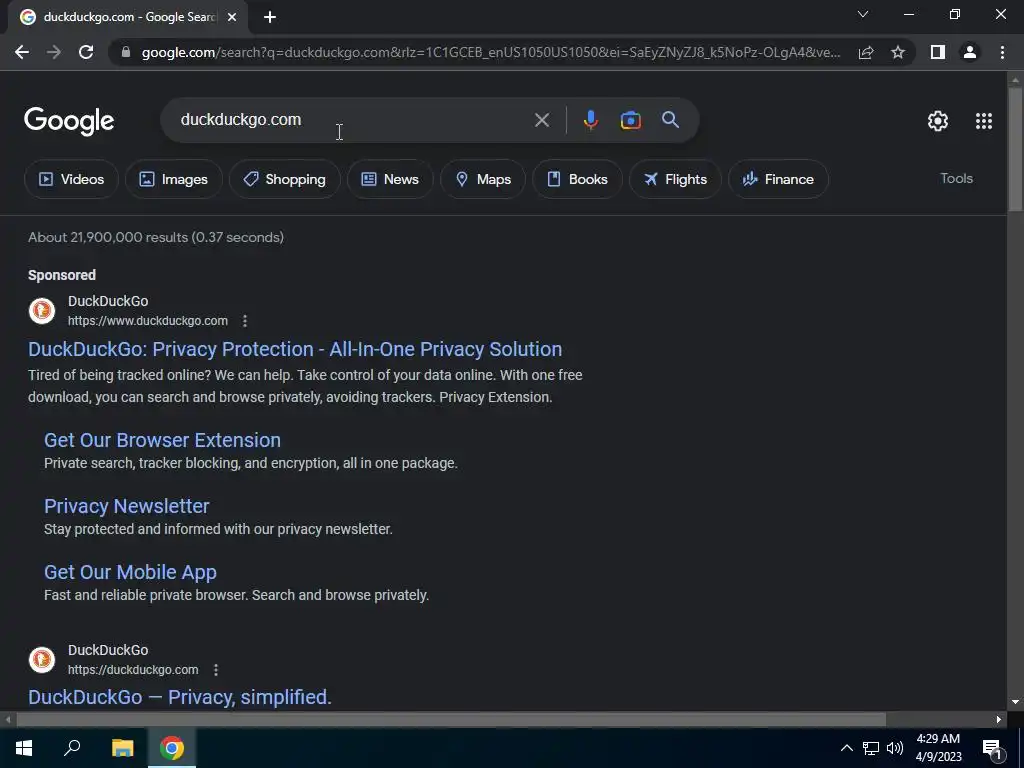The image size is (1024, 768).
Task: Open Chrome profile menu
Action: coord(970,52)
